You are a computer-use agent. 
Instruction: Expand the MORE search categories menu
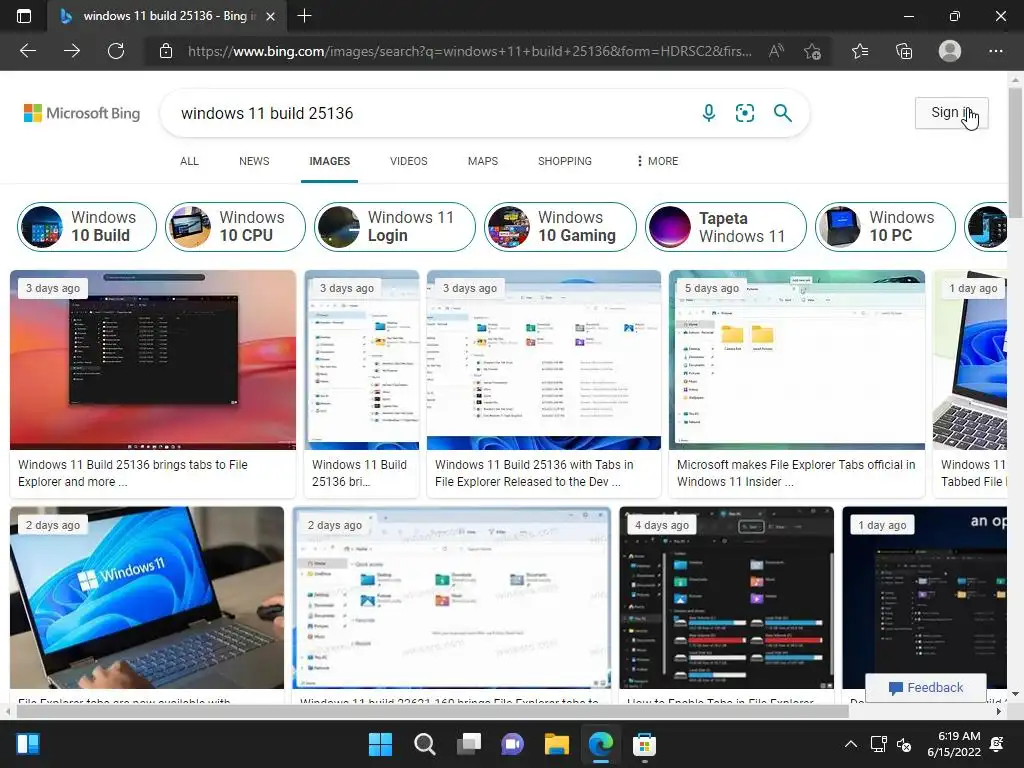(658, 161)
